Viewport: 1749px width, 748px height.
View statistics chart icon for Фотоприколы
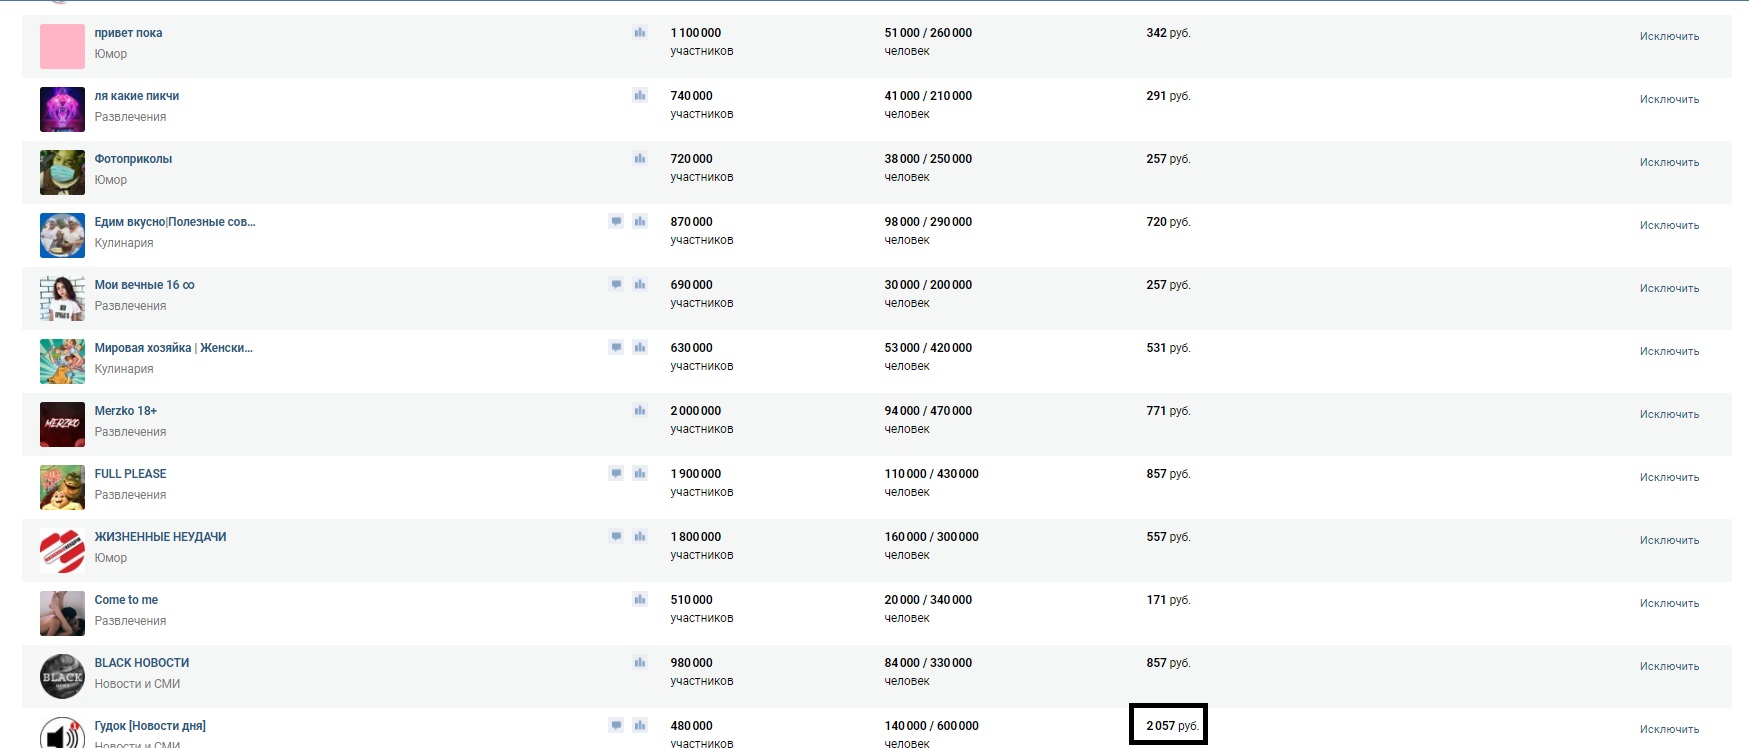tap(640, 159)
